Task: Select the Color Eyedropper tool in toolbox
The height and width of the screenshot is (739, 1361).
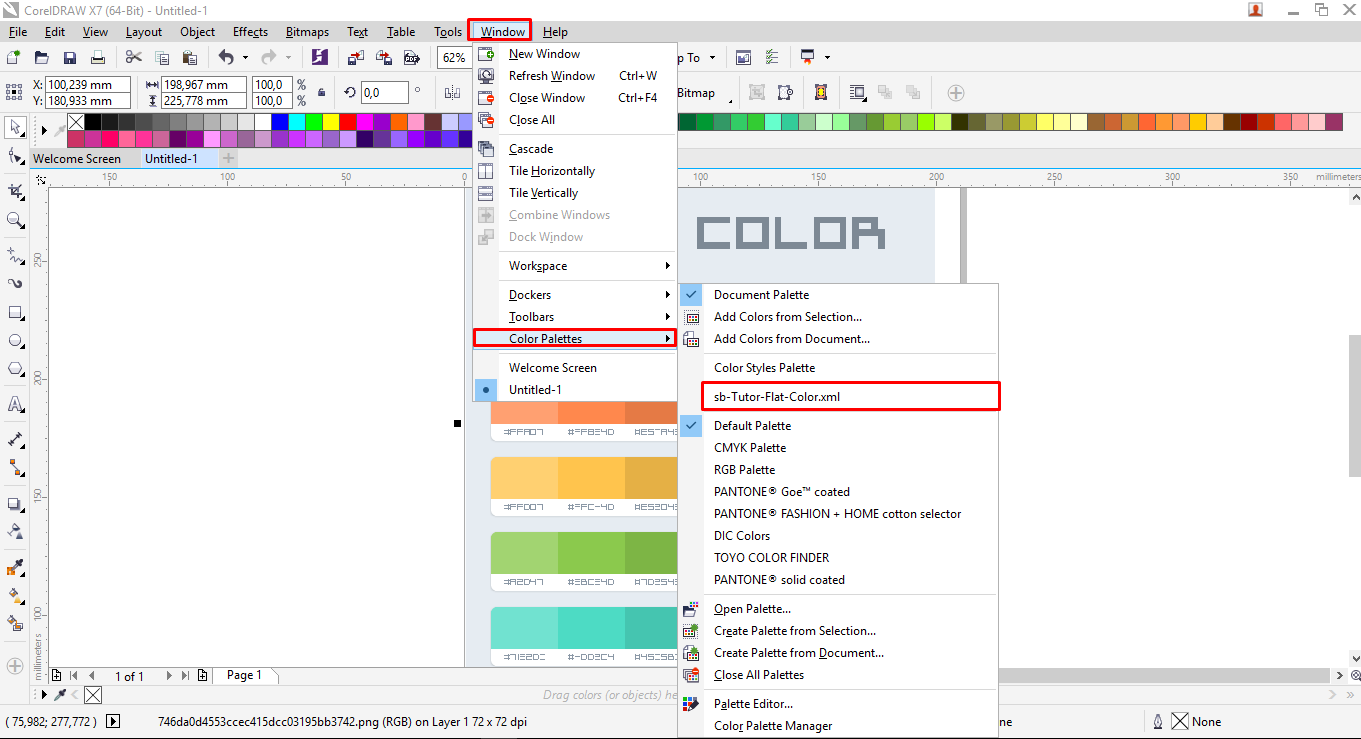Action: pyautogui.click(x=15, y=569)
